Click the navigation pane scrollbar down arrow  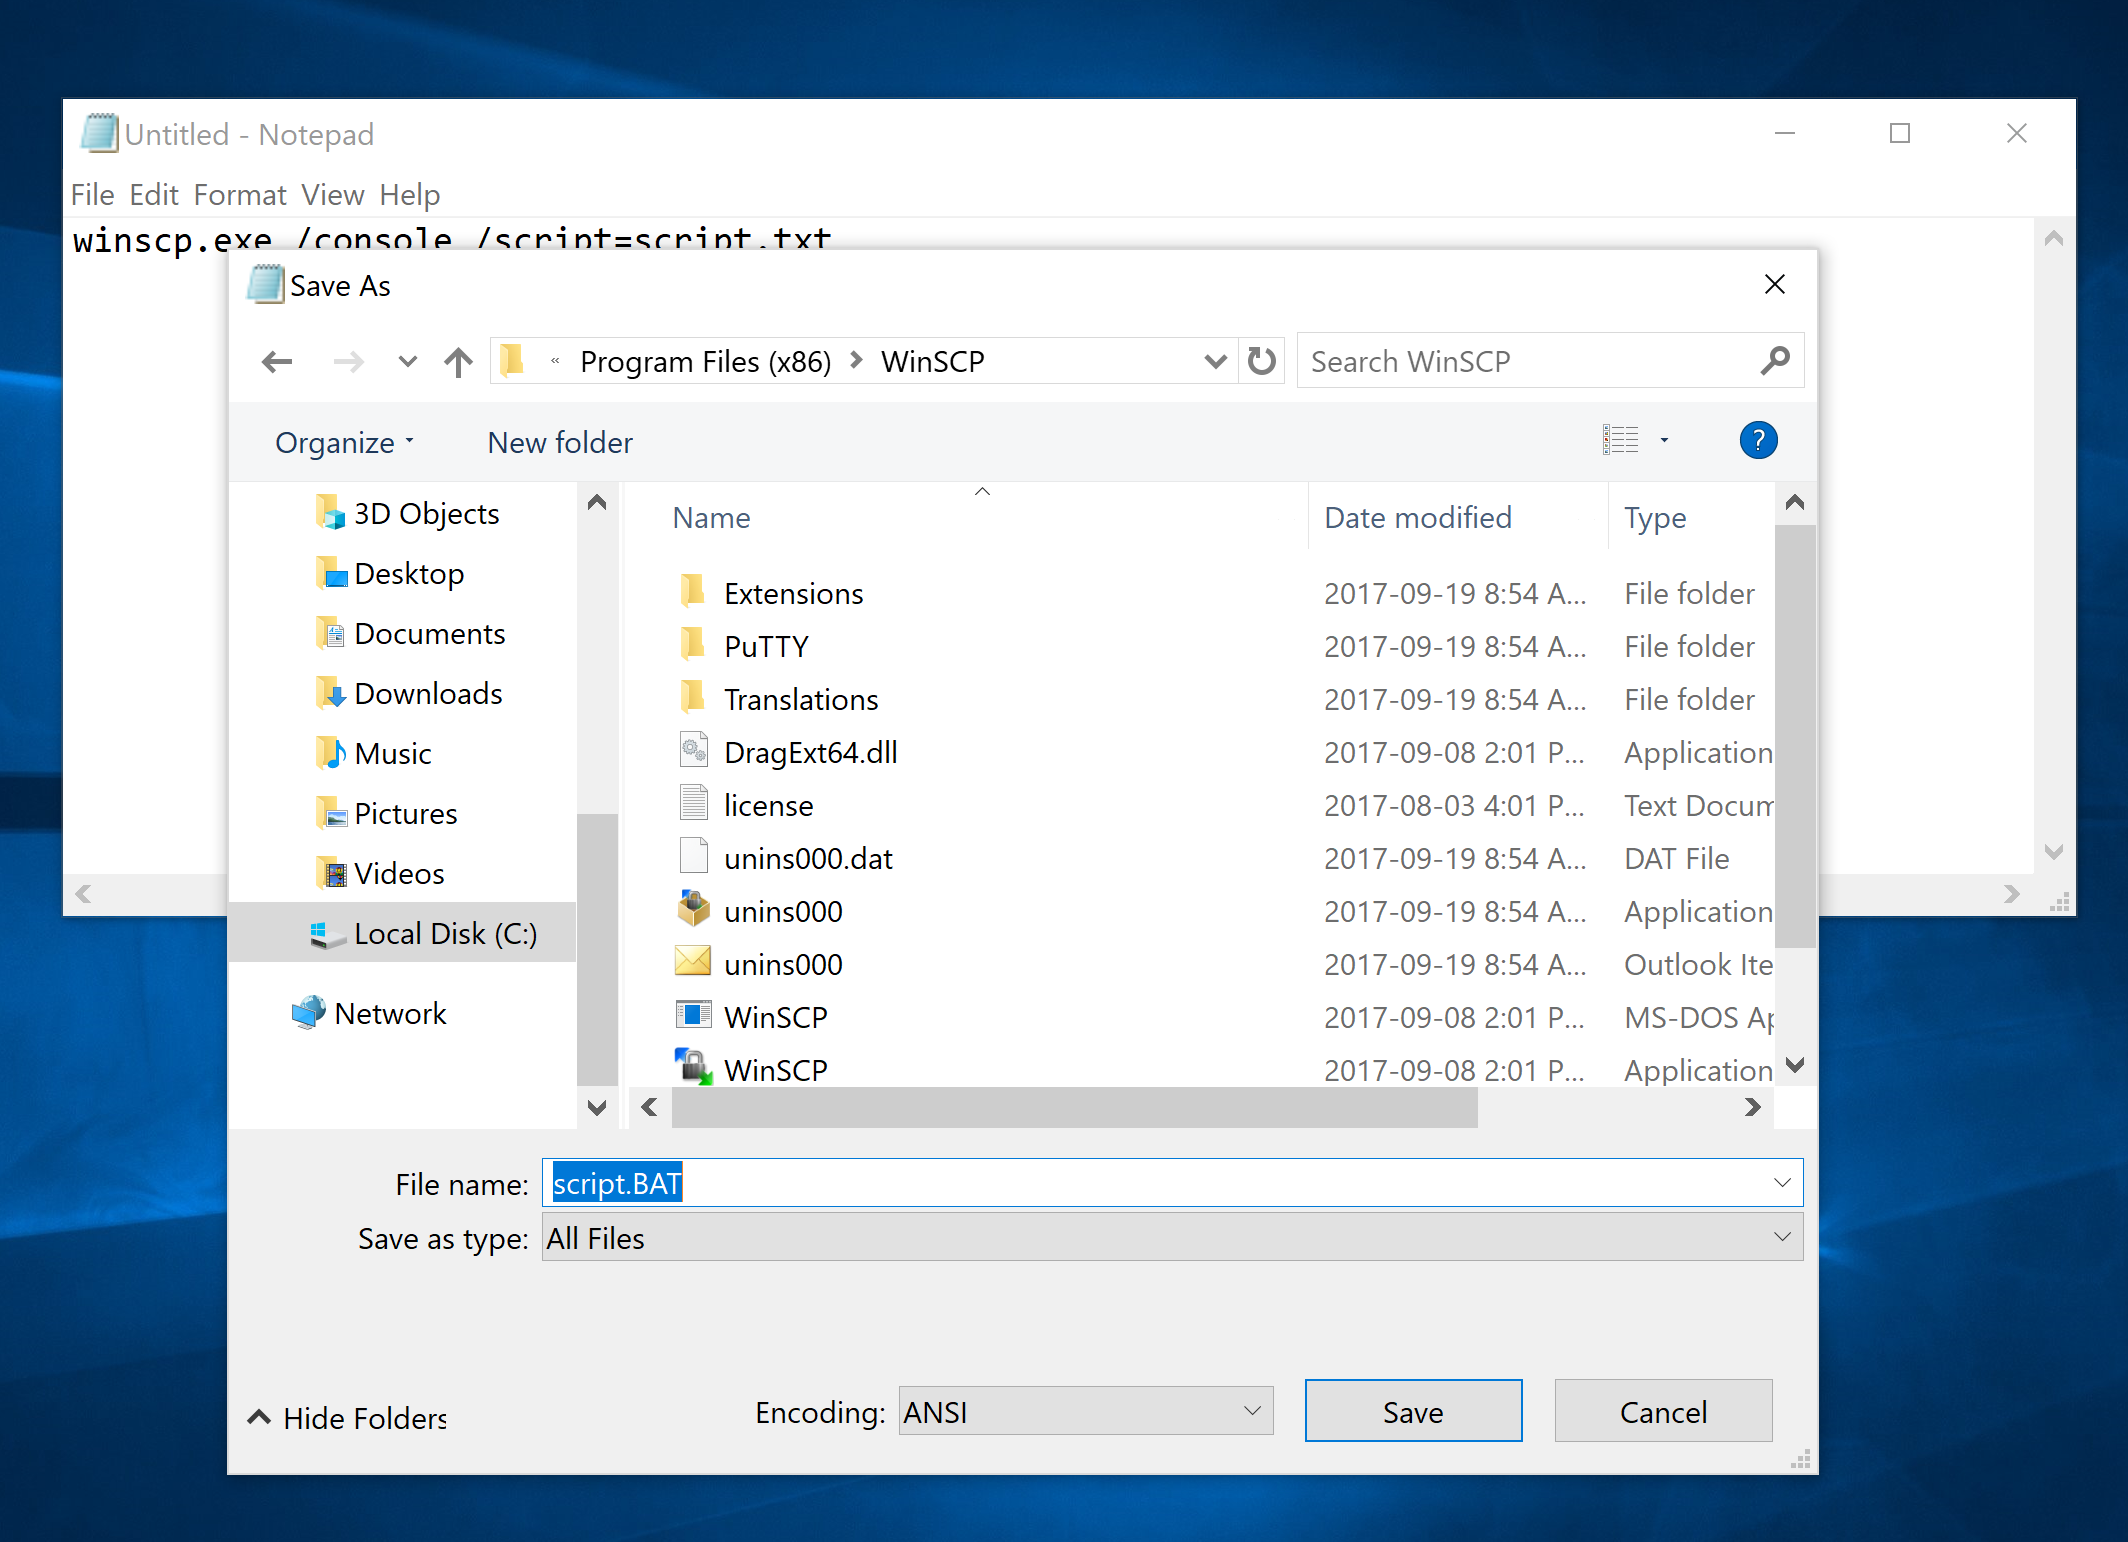(x=597, y=1107)
